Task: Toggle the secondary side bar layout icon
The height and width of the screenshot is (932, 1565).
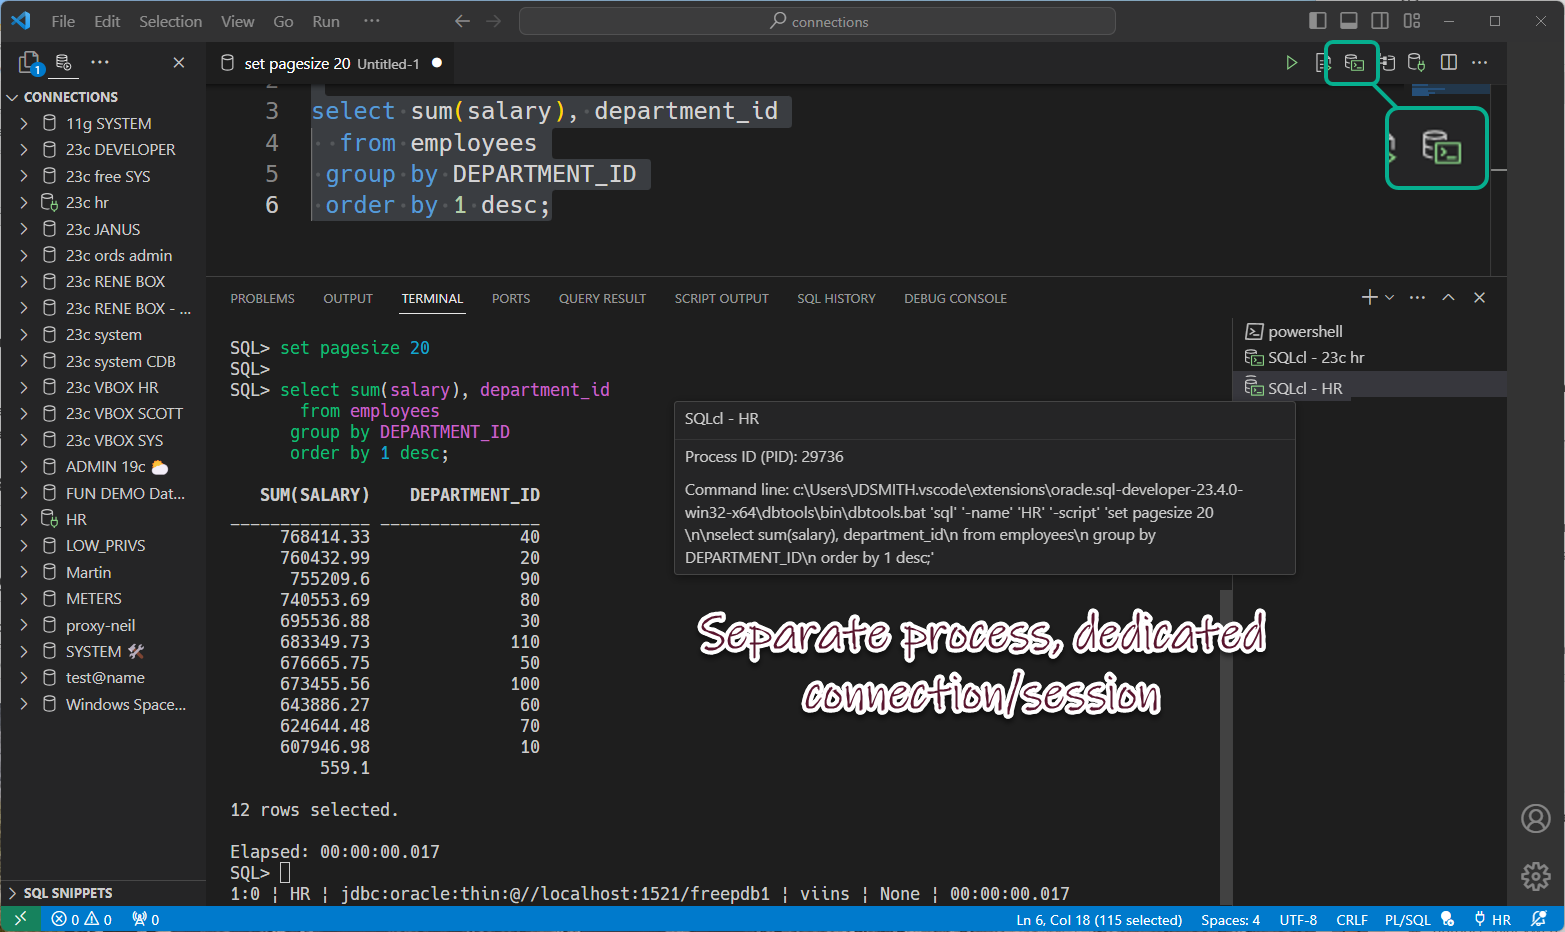Action: (1380, 21)
